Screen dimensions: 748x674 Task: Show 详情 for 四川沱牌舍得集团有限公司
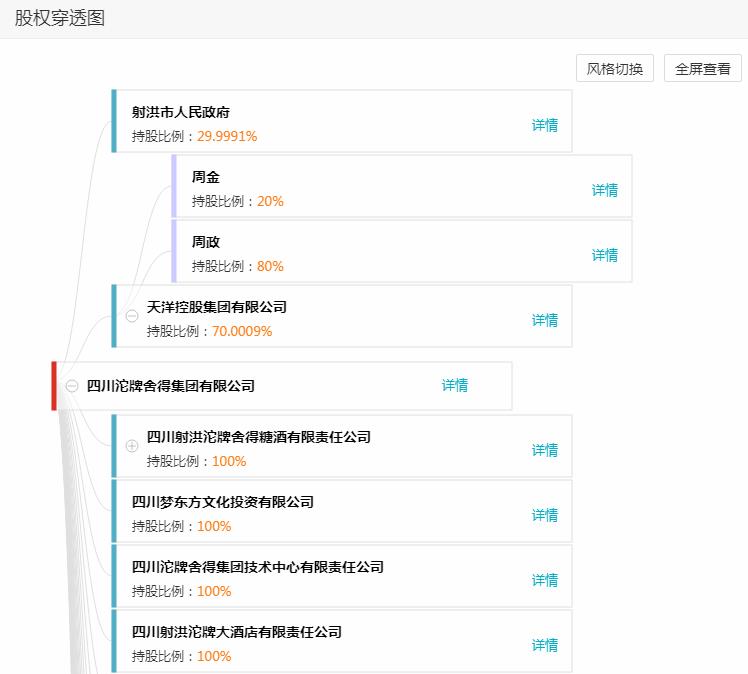[x=455, y=385]
